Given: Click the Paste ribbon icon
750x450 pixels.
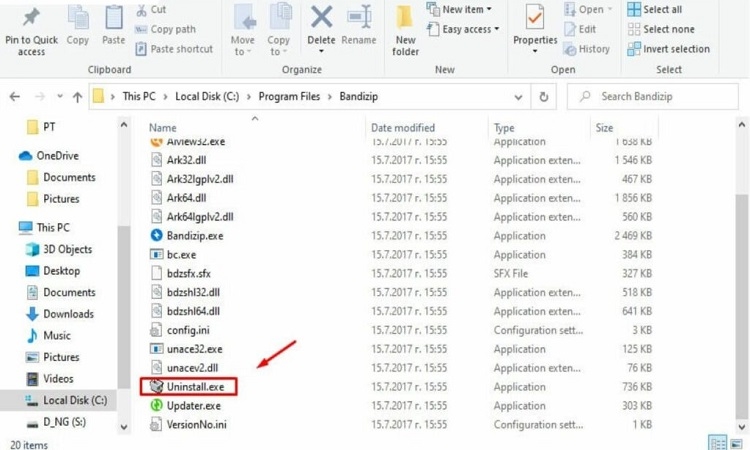Looking at the screenshot, I should 114,19.
